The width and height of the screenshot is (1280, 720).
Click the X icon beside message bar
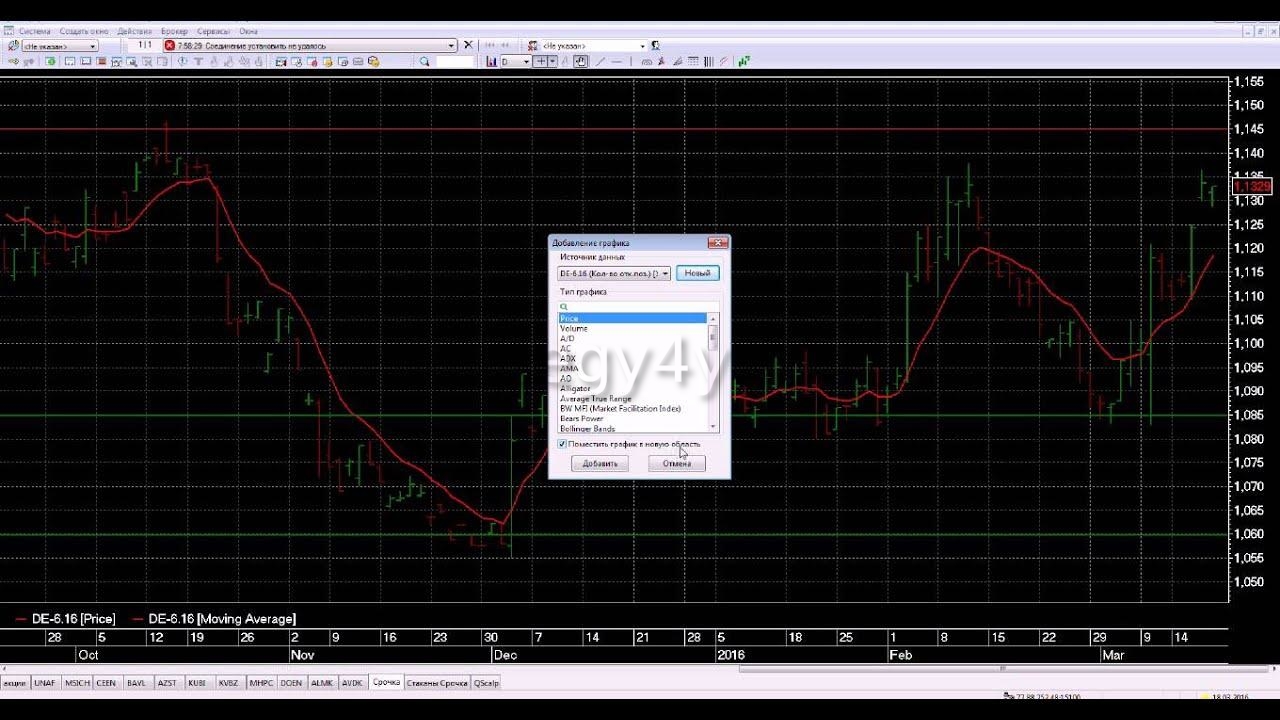click(468, 46)
